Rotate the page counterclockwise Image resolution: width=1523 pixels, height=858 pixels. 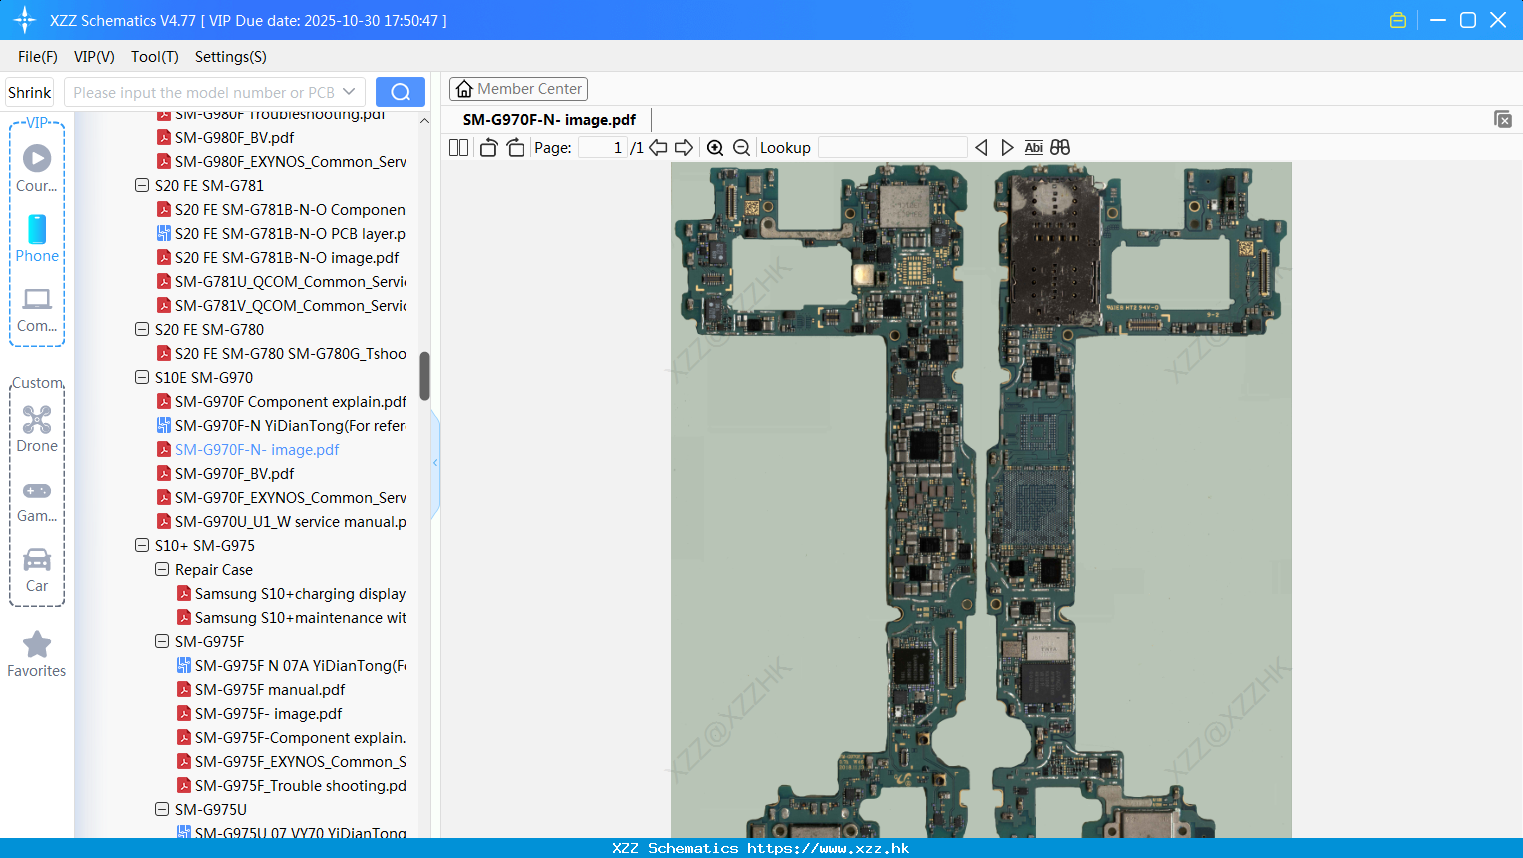(488, 147)
